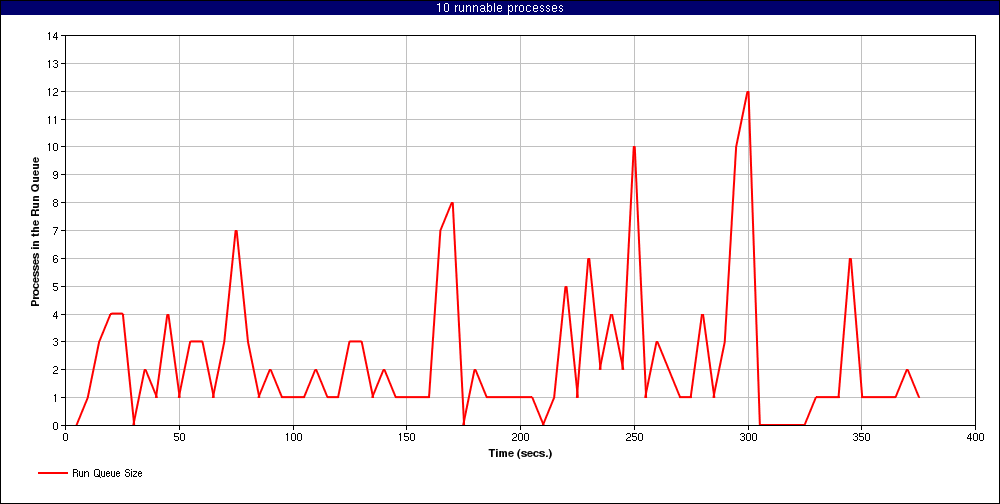Click y-axis tick label '3'
Screen dimensions: 1000x504
point(55,342)
